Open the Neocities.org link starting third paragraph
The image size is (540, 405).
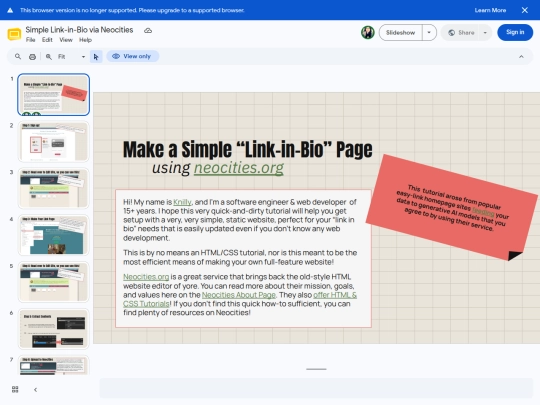click(146, 277)
